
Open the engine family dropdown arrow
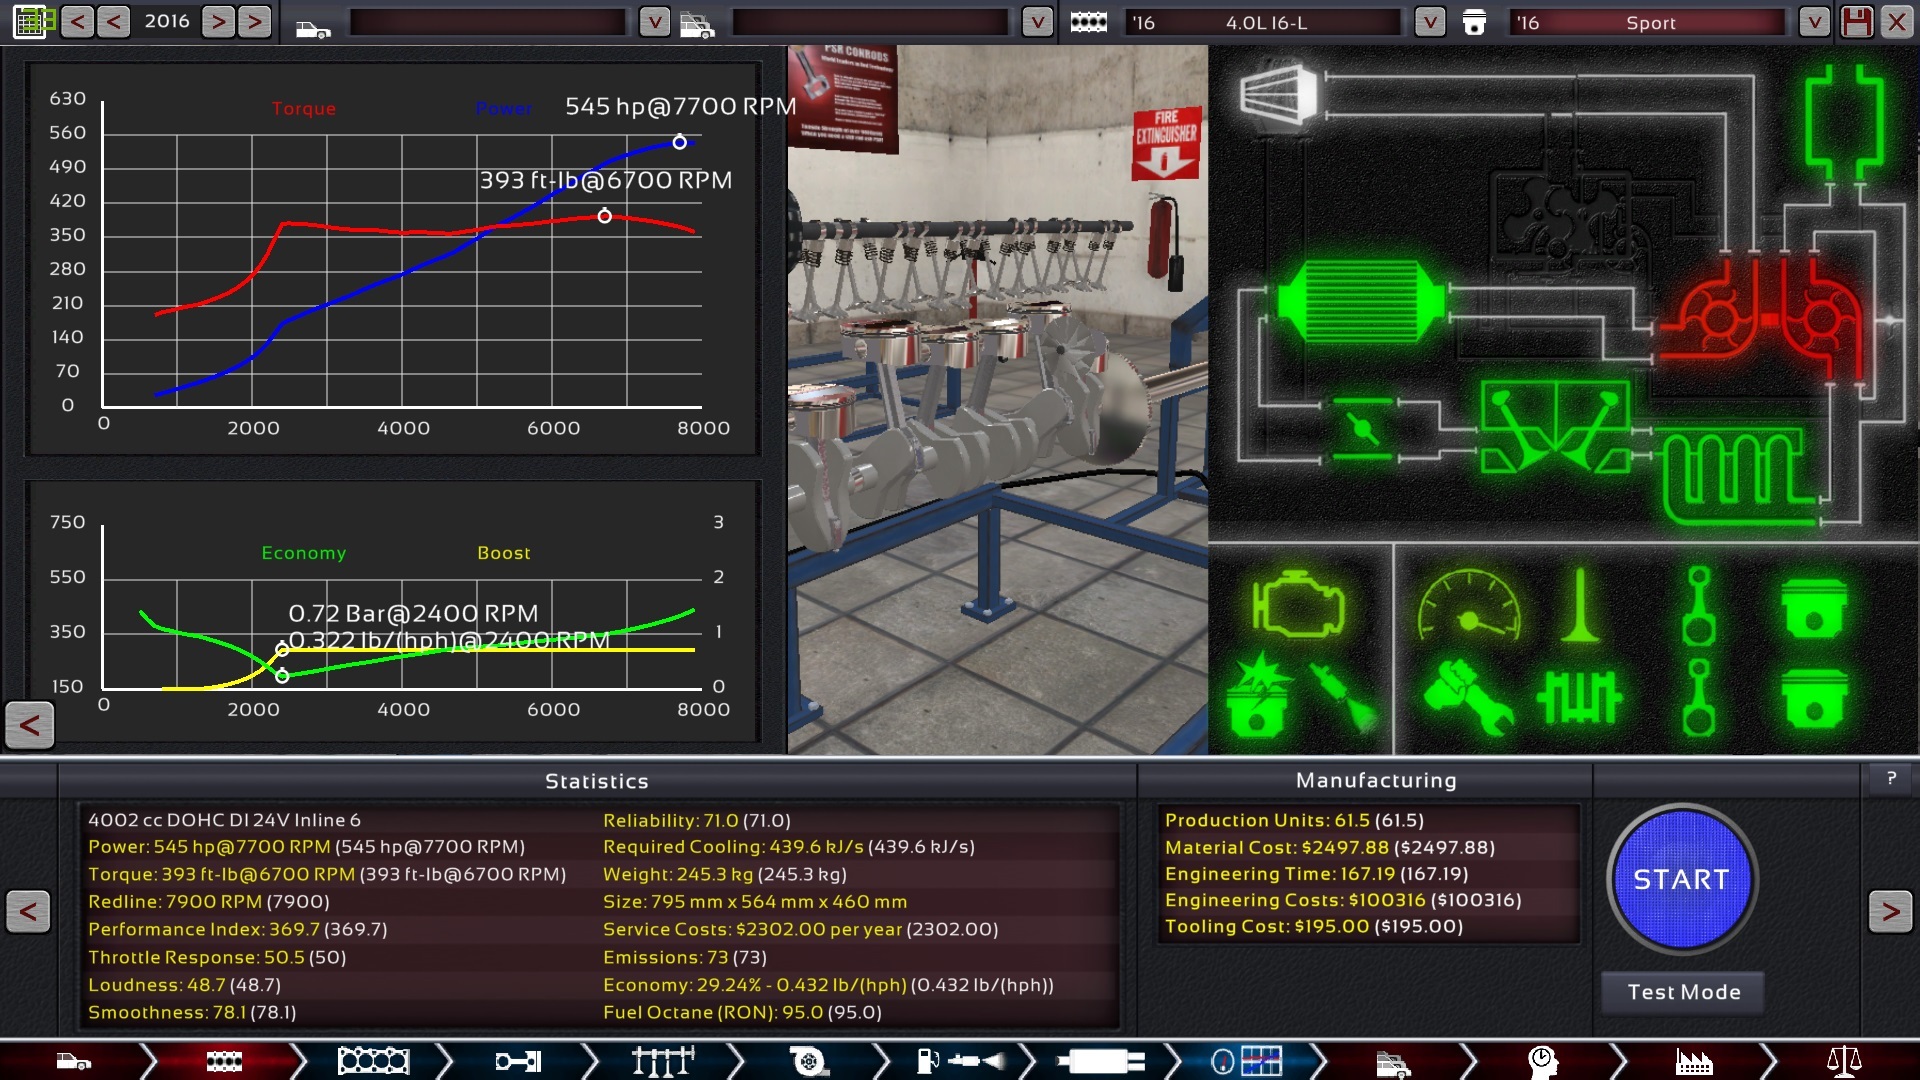[1430, 22]
